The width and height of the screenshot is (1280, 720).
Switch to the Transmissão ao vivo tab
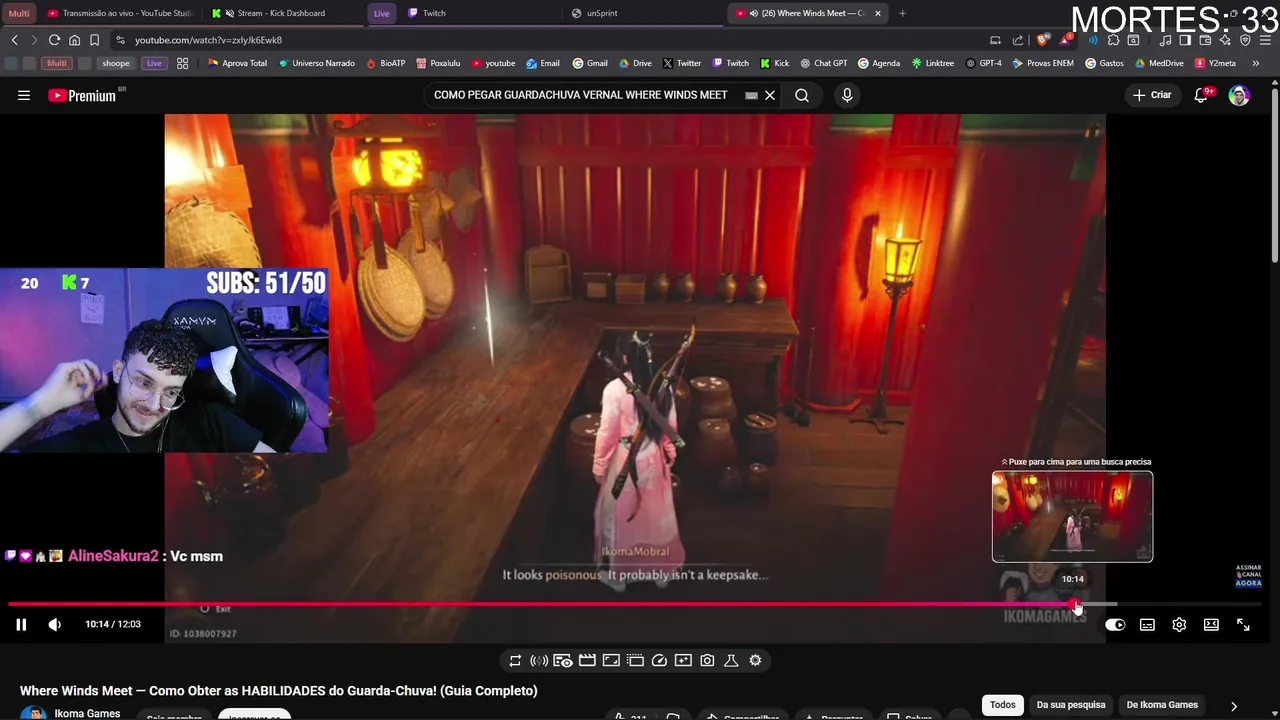pos(120,13)
